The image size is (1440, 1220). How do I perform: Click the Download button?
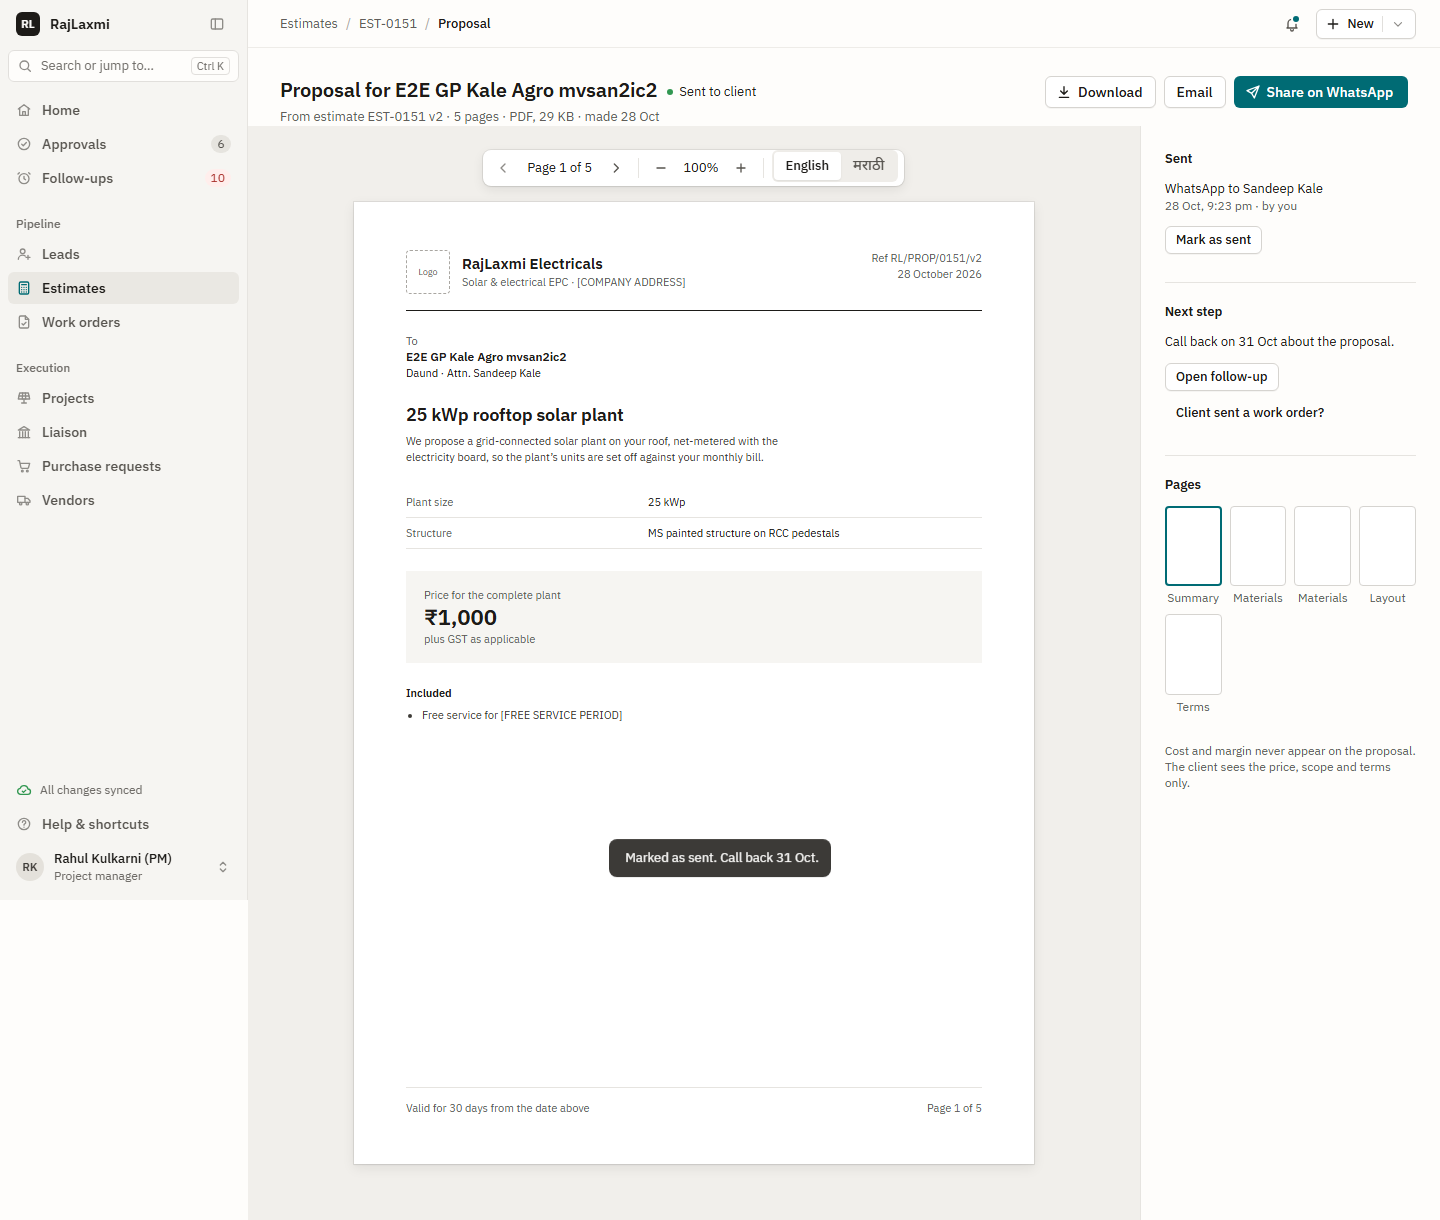[1100, 92]
